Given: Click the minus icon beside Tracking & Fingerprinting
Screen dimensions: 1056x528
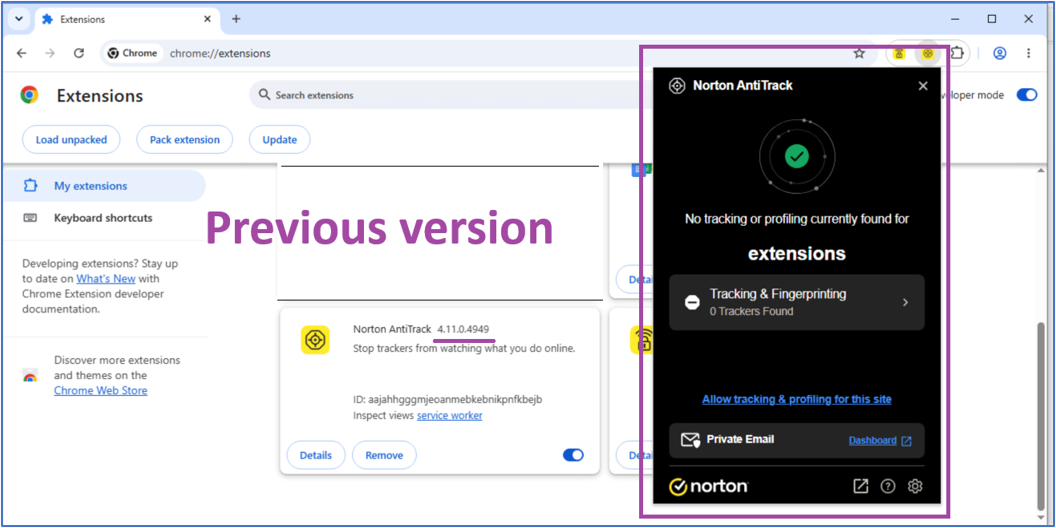Looking at the screenshot, I should 692,302.
